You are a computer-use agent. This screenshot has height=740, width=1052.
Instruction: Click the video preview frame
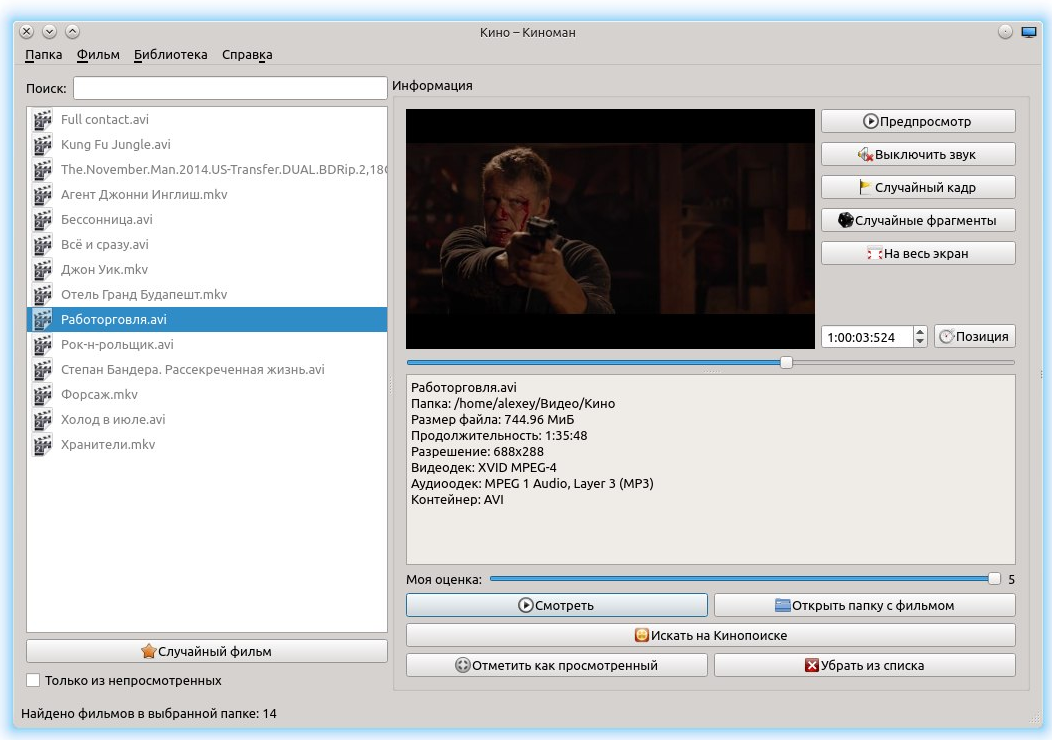(x=610, y=229)
